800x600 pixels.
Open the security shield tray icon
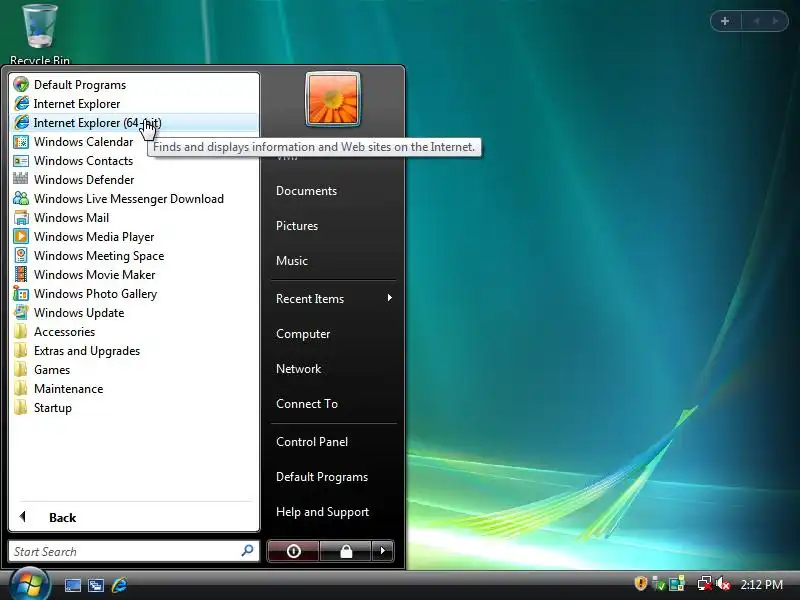(640, 583)
